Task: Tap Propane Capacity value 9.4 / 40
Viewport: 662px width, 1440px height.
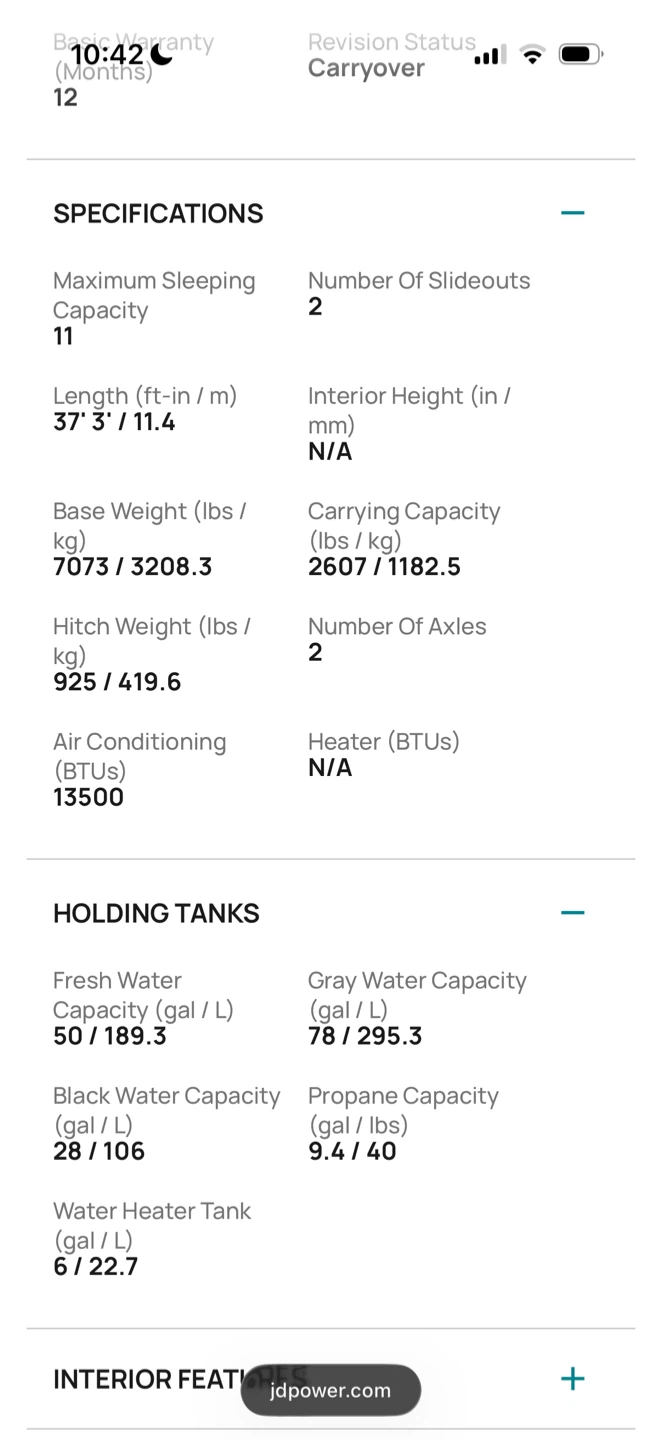Action: (352, 1151)
